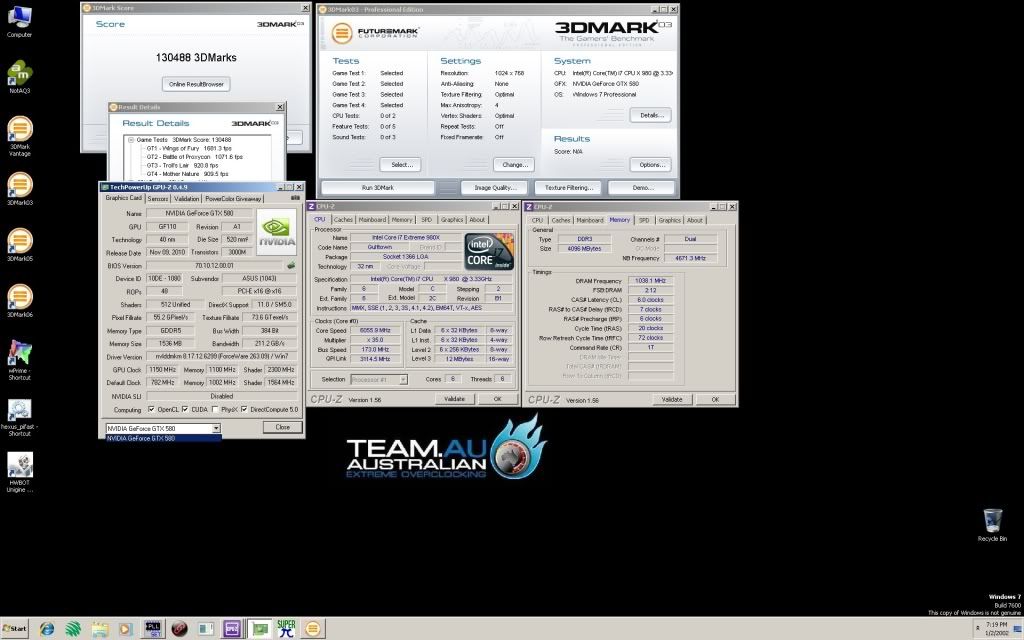The height and width of the screenshot is (640, 1024).
Task: Open Internet Explorer from the taskbar
Action: point(47,629)
